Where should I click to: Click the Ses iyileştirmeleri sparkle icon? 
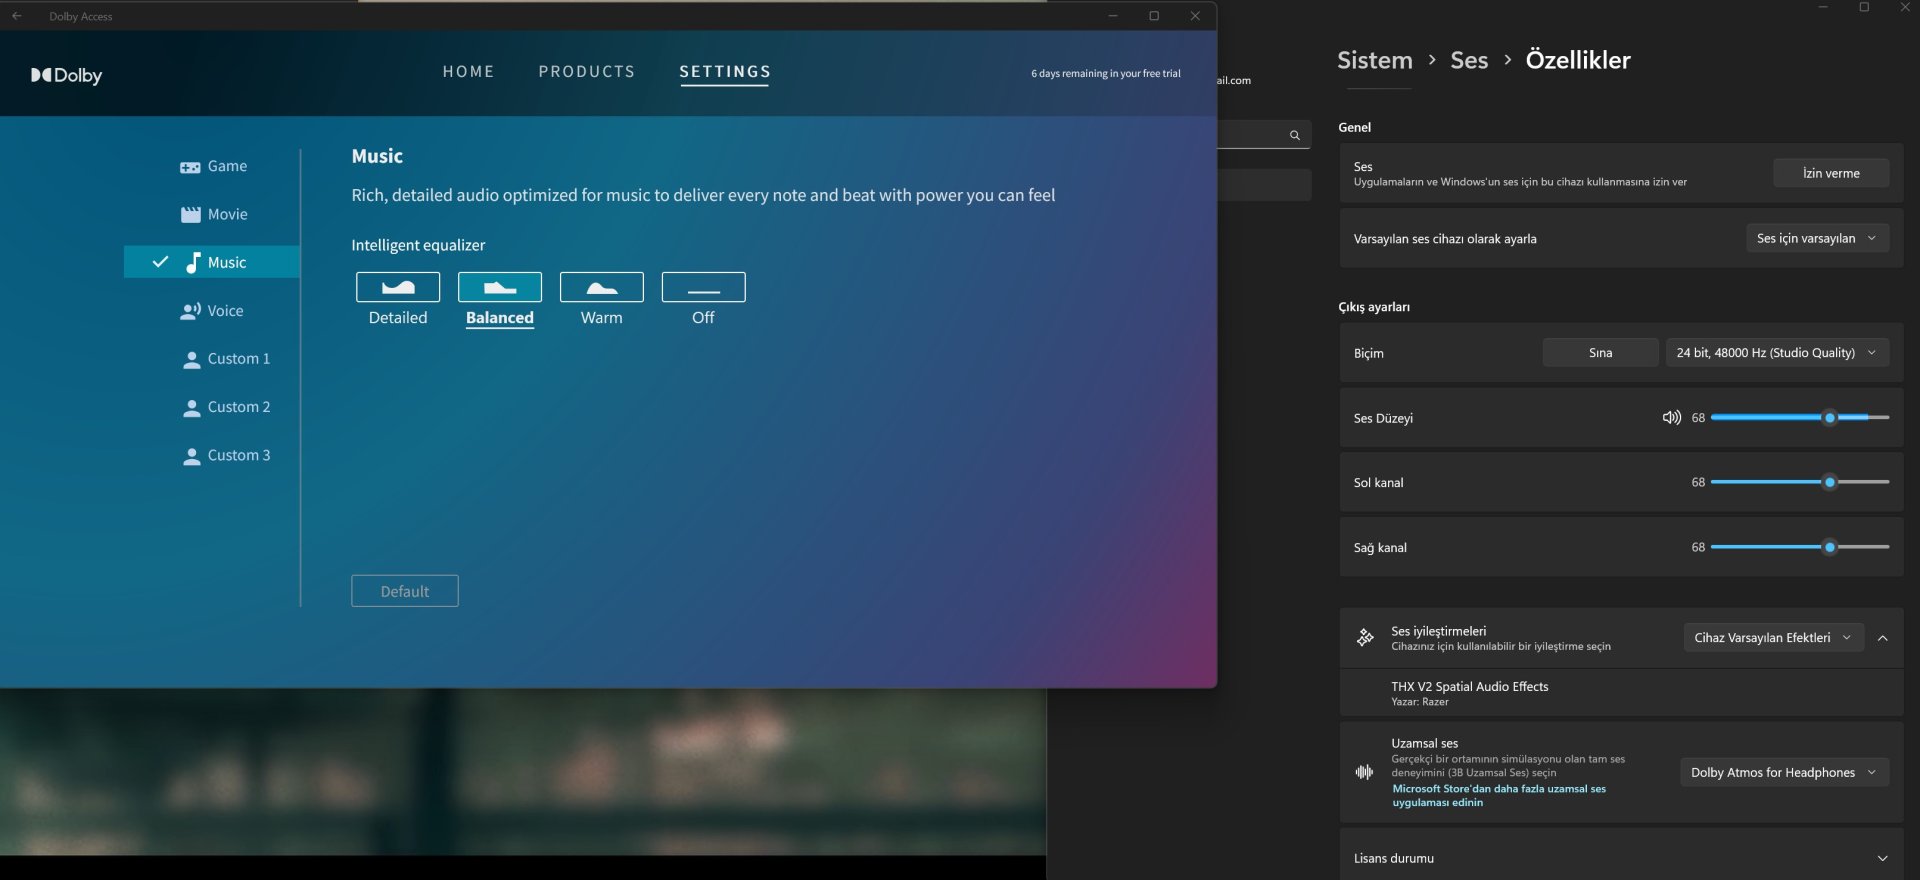point(1365,637)
